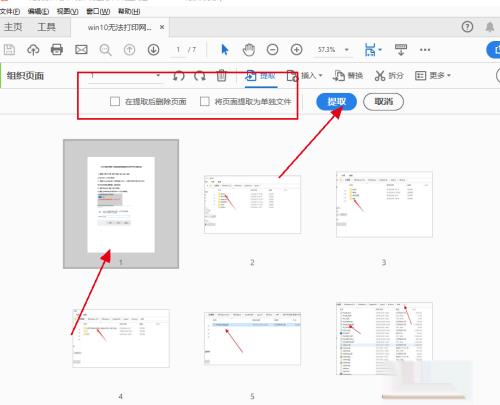Screen dimensions: 500x405
Task: Choose the Hand pan tool
Action: 249,50
